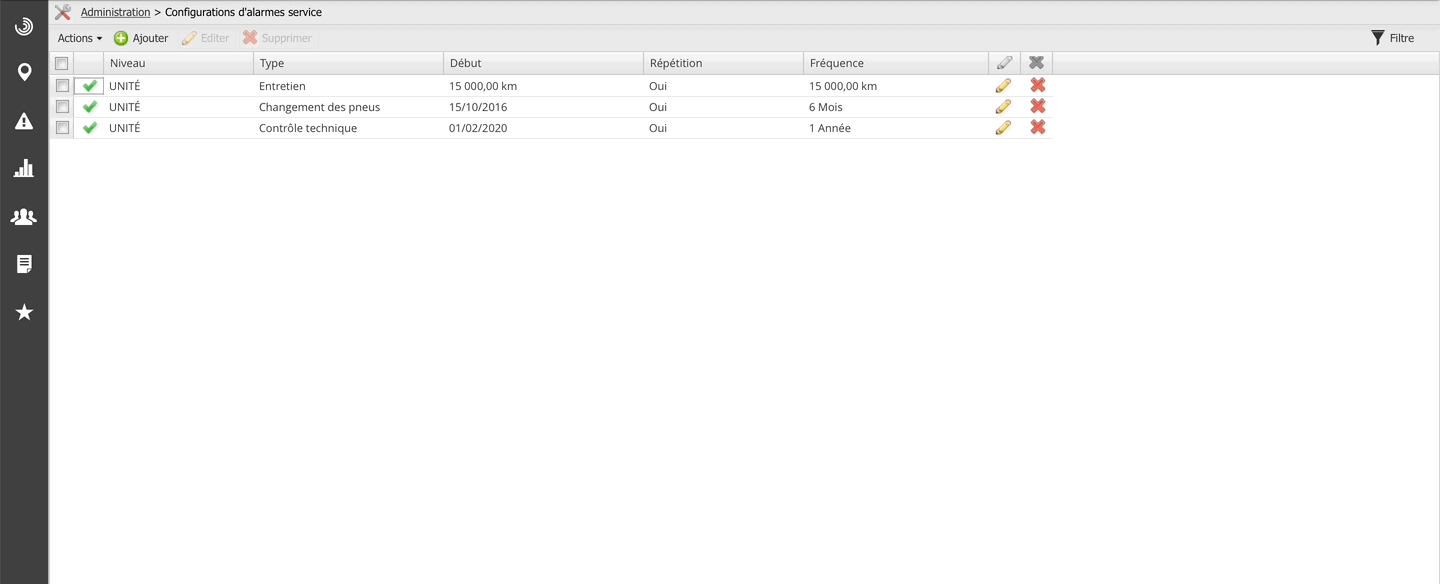Click the 15/10/2016 start date cell

pyautogui.click(x=543, y=107)
